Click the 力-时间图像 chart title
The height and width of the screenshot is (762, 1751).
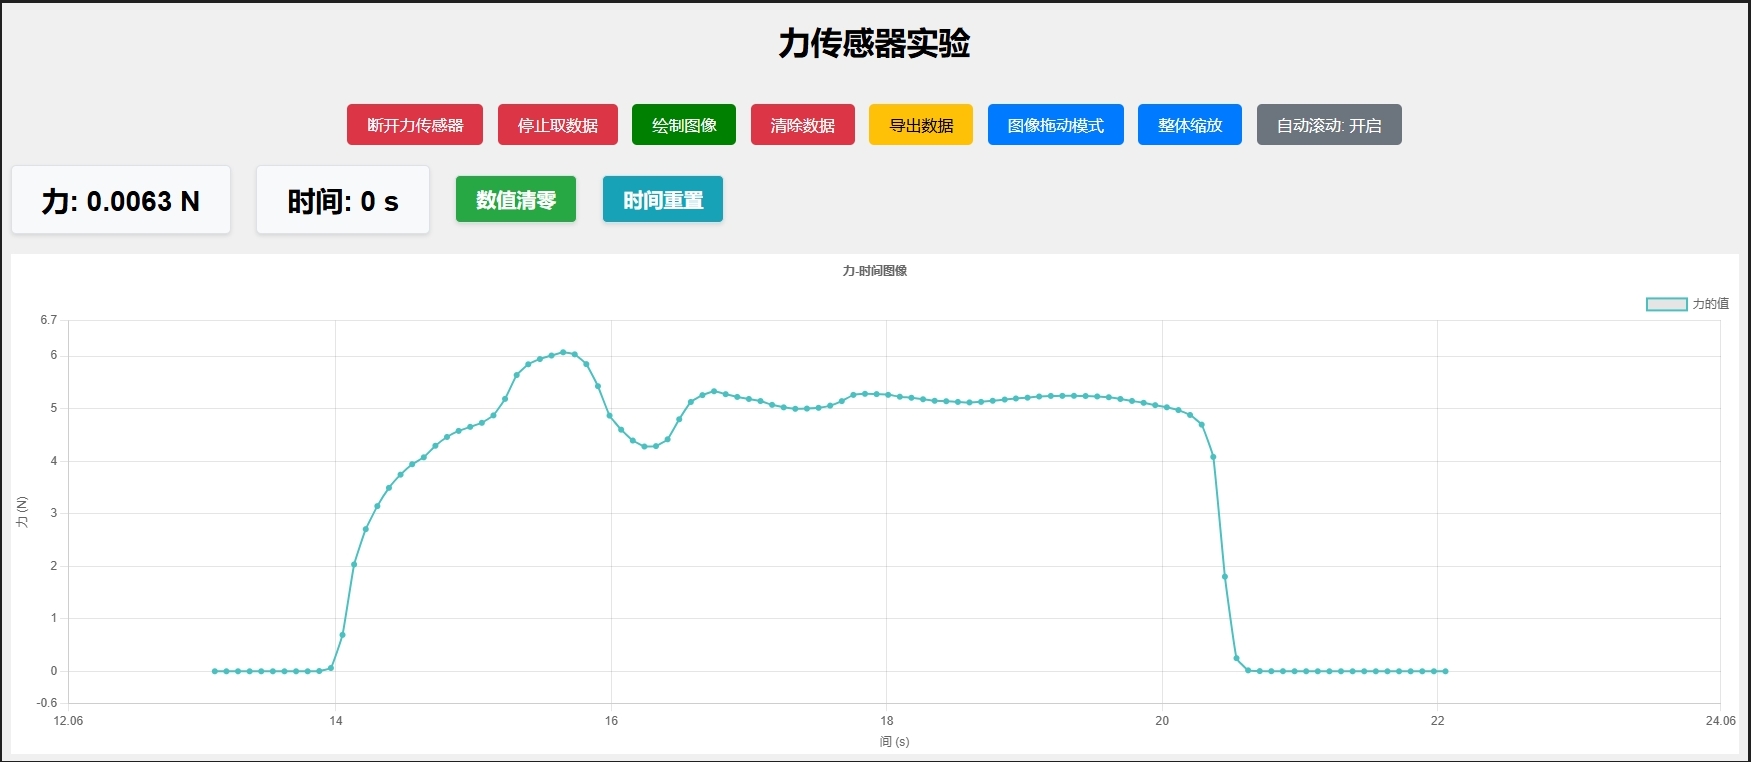point(874,271)
